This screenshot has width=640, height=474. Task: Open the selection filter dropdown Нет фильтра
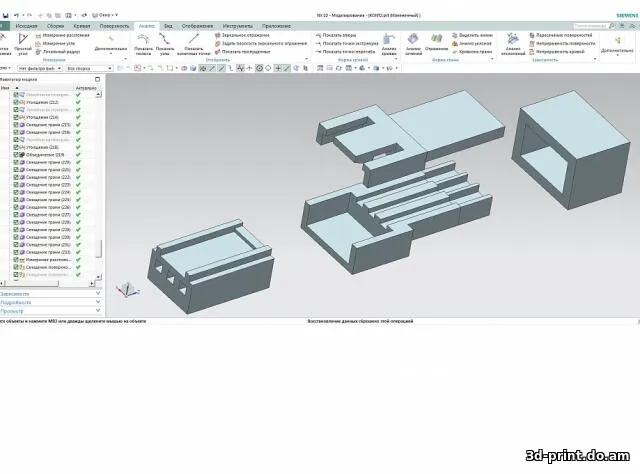coord(40,68)
